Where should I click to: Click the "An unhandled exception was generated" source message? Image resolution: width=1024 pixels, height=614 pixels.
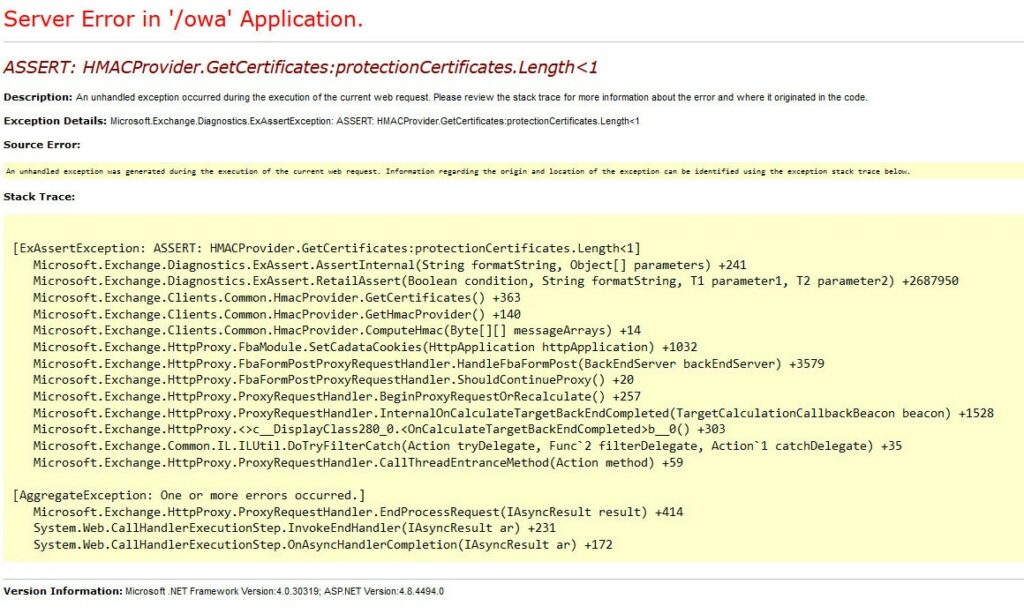coord(458,171)
